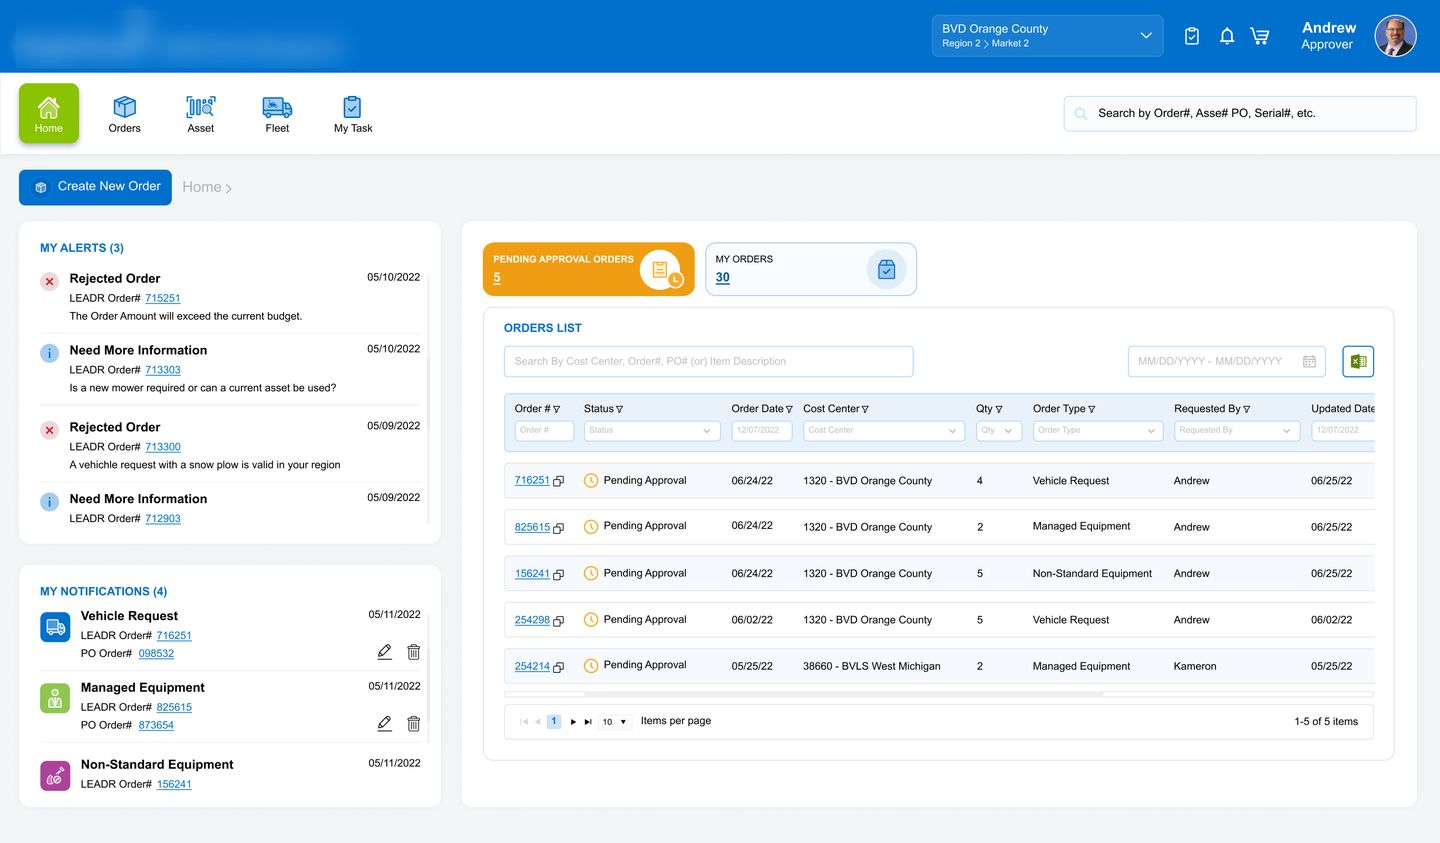This screenshot has height=843, width=1440.
Task: Open the Order Type filter dropdown
Action: pyautogui.click(x=1097, y=431)
